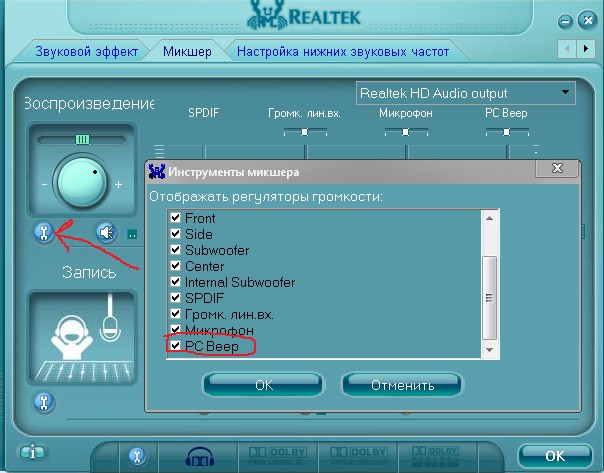This screenshot has width=604, height=473.
Task: Click the dialog title bar Realtek icon
Action: click(157, 171)
